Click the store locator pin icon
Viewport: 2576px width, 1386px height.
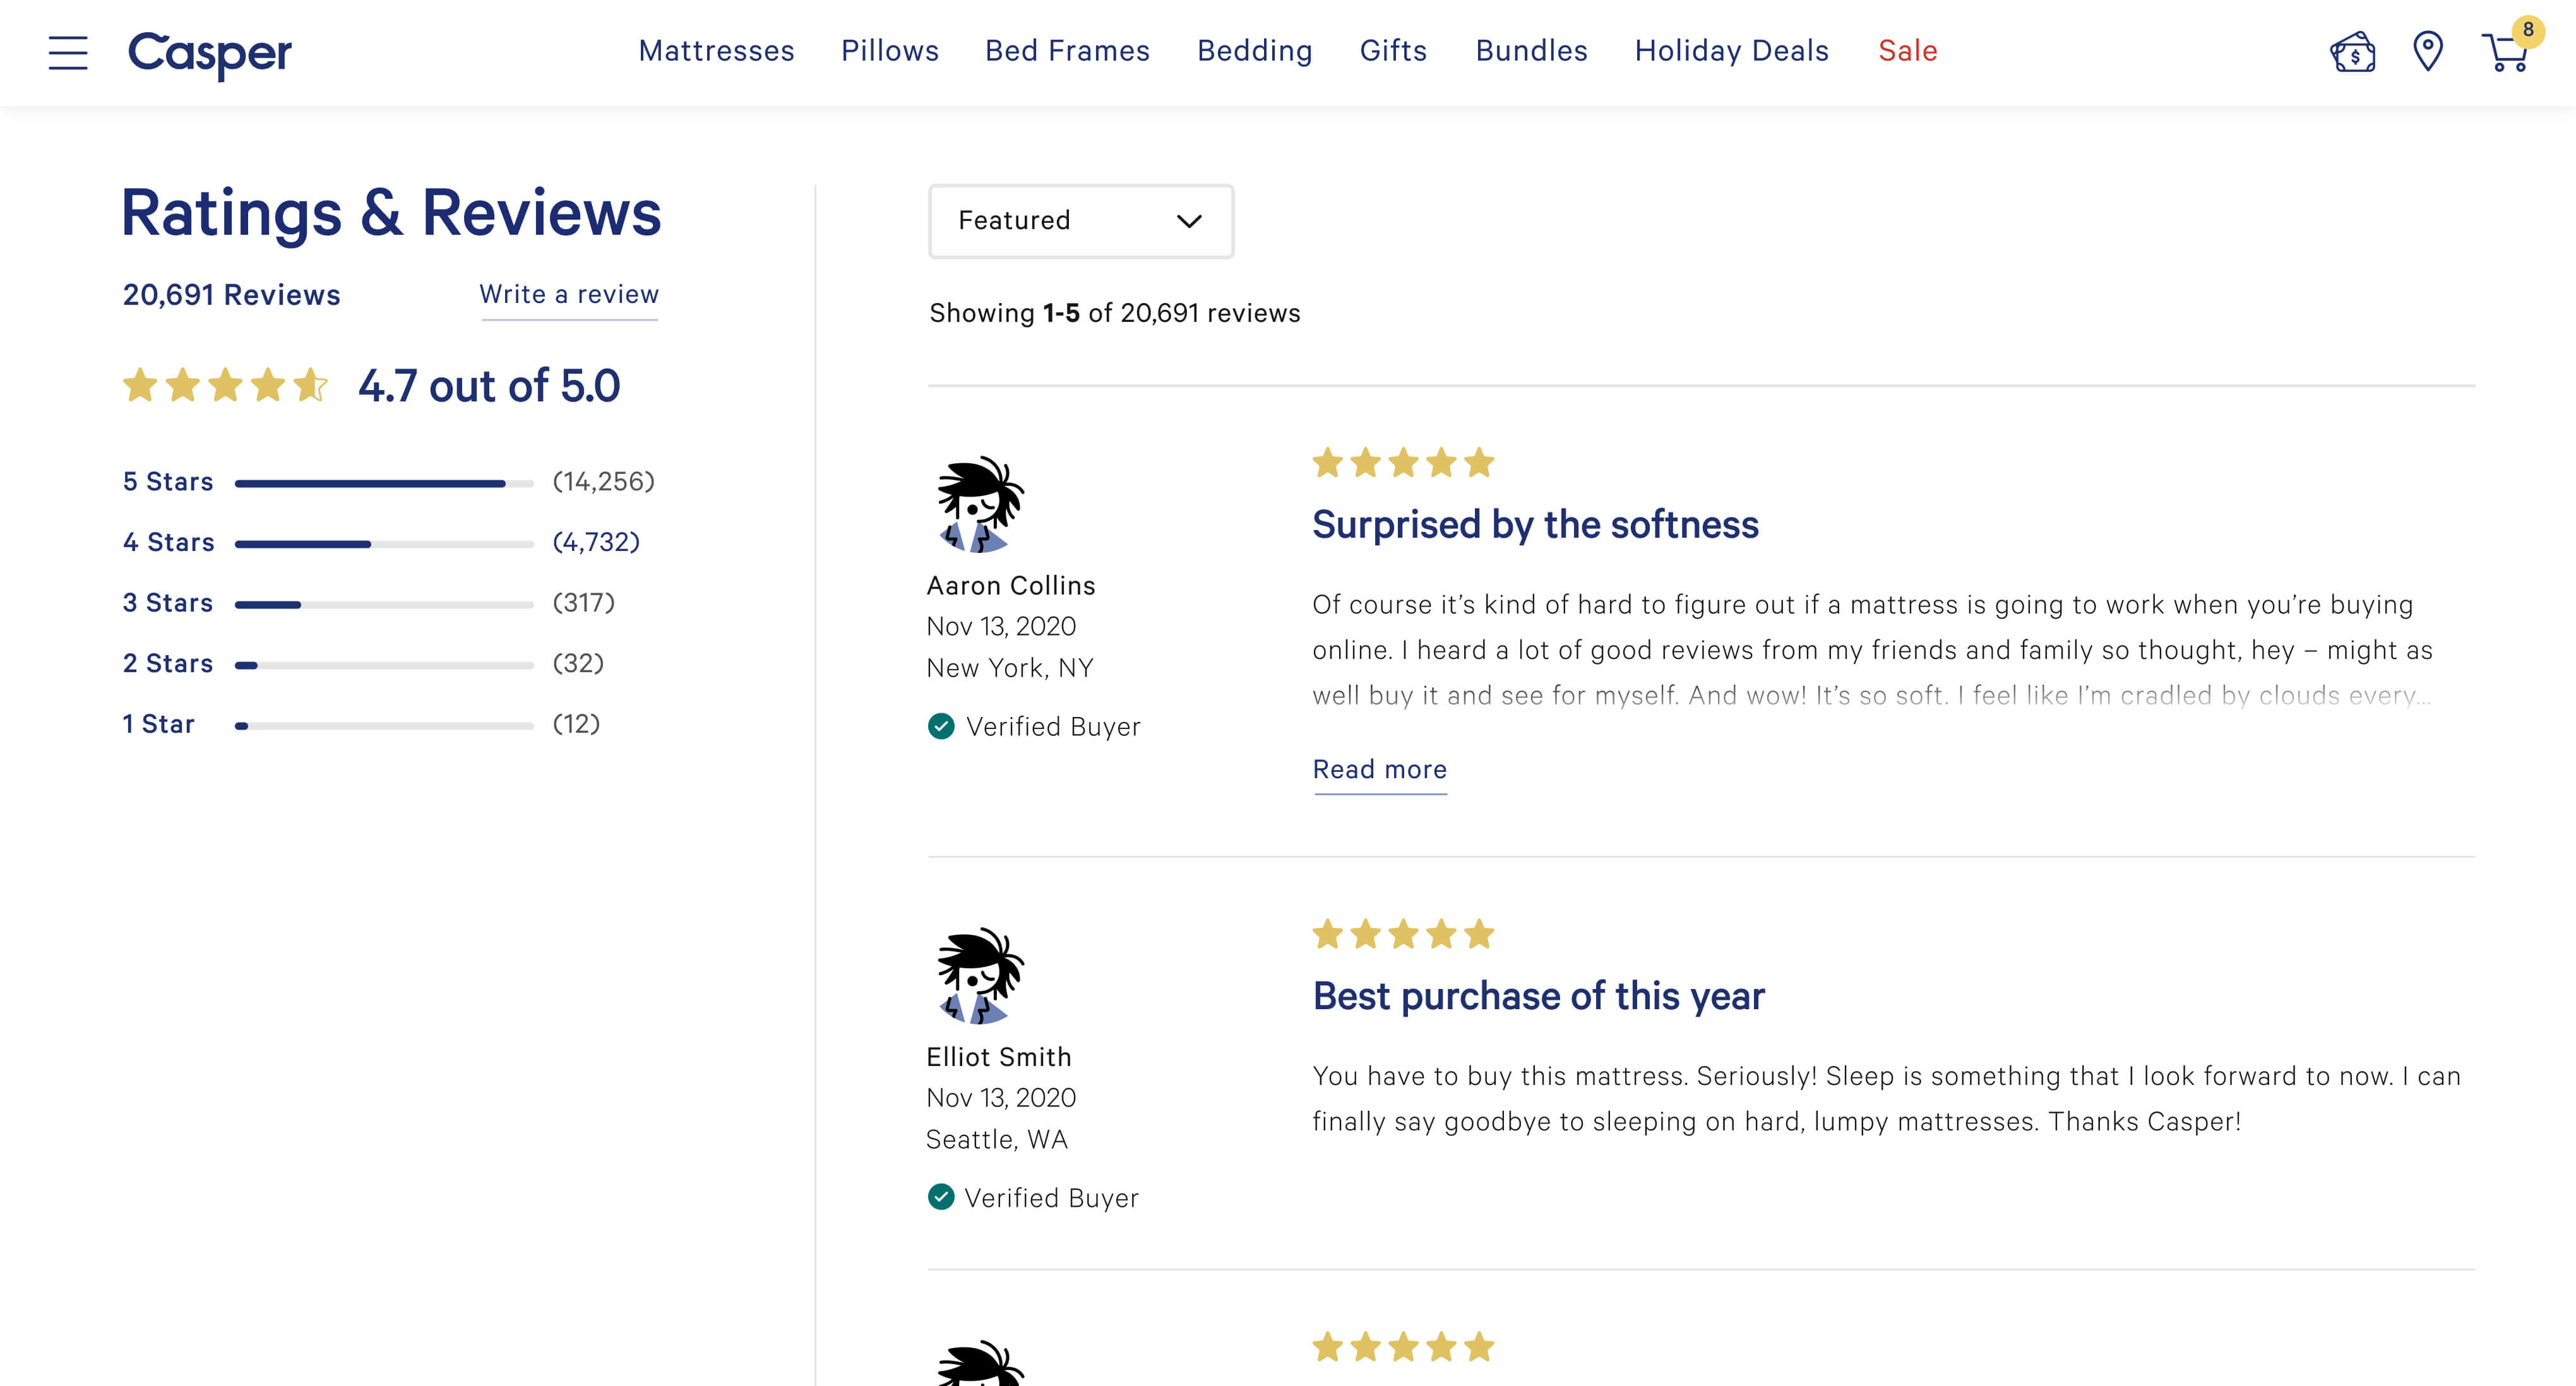pos(2428,51)
